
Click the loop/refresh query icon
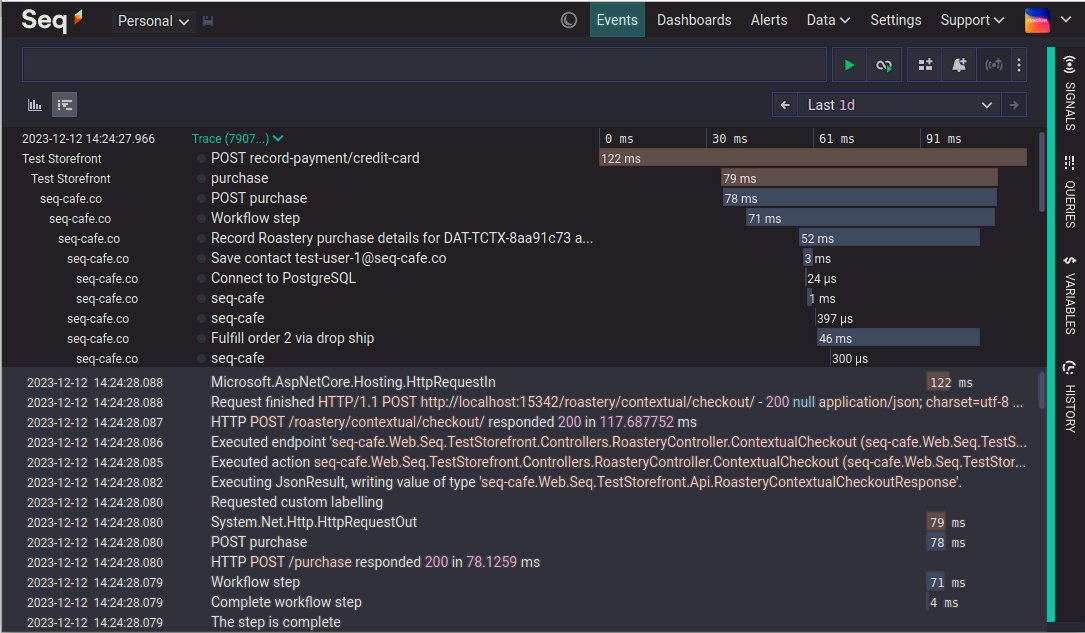884,65
